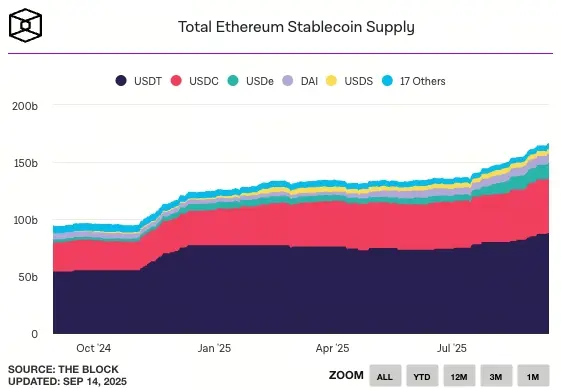This screenshot has width=561, height=390.
Task: Click the Jan '25 axis label
Action: point(214,348)
